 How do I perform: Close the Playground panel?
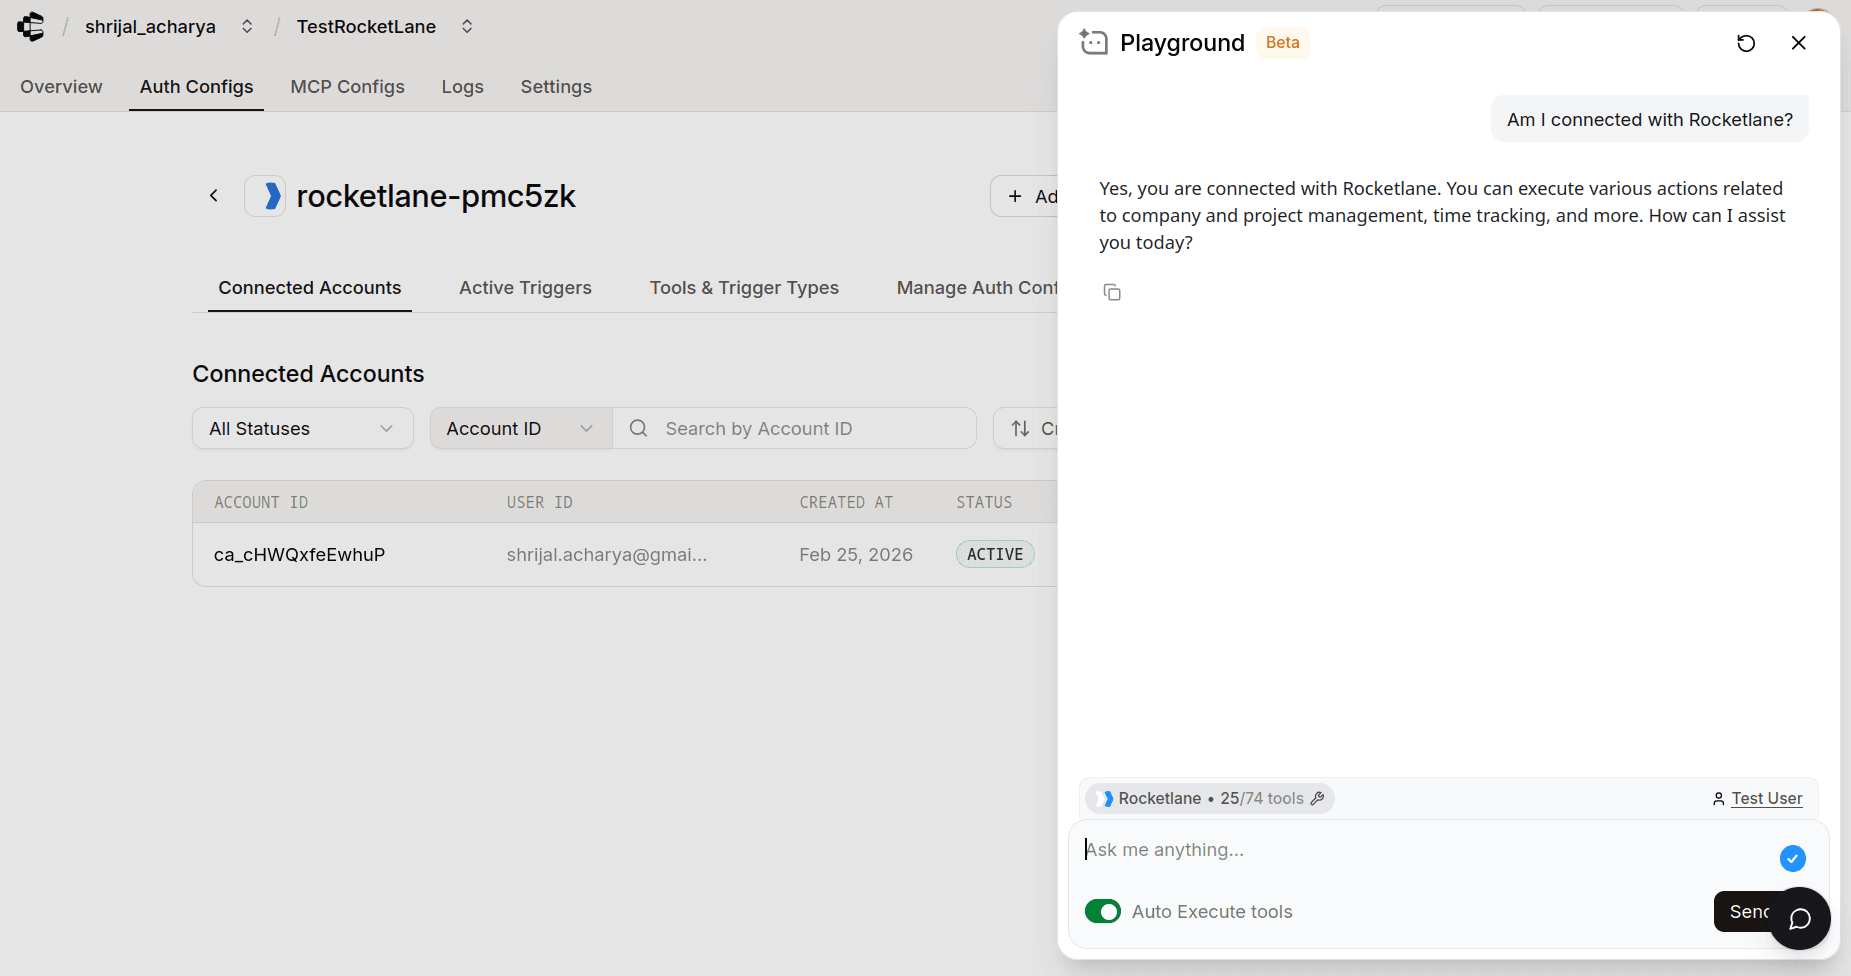(x=1798, y=43)
